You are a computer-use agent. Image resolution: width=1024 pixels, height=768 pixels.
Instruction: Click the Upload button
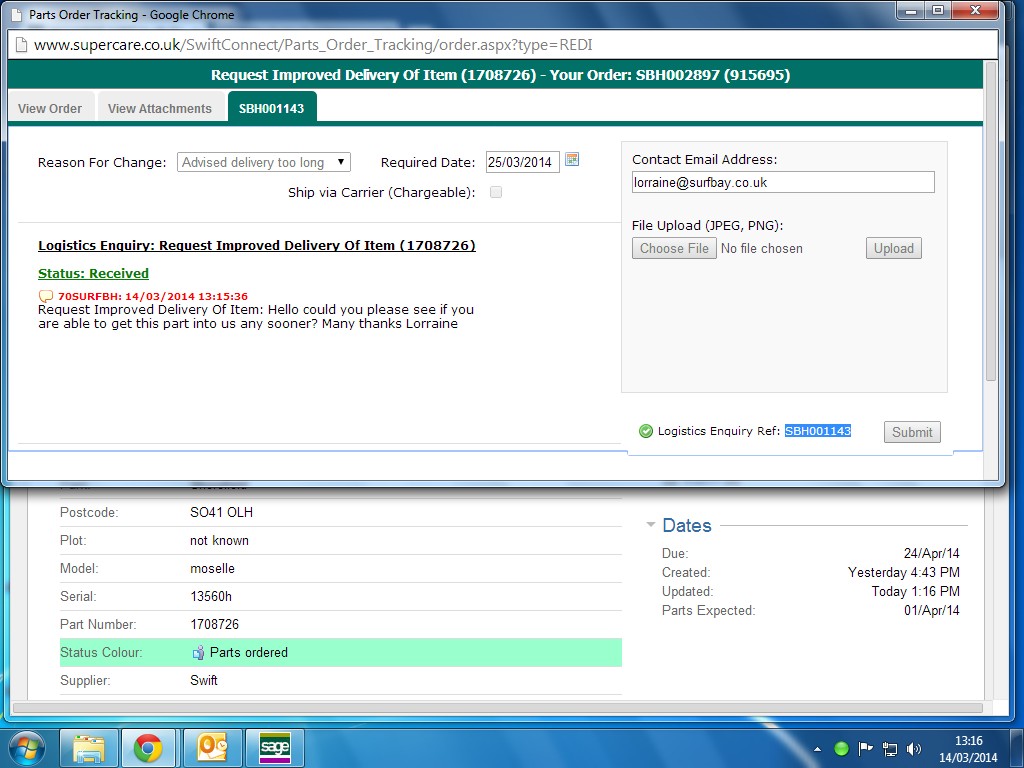(893, 248)
